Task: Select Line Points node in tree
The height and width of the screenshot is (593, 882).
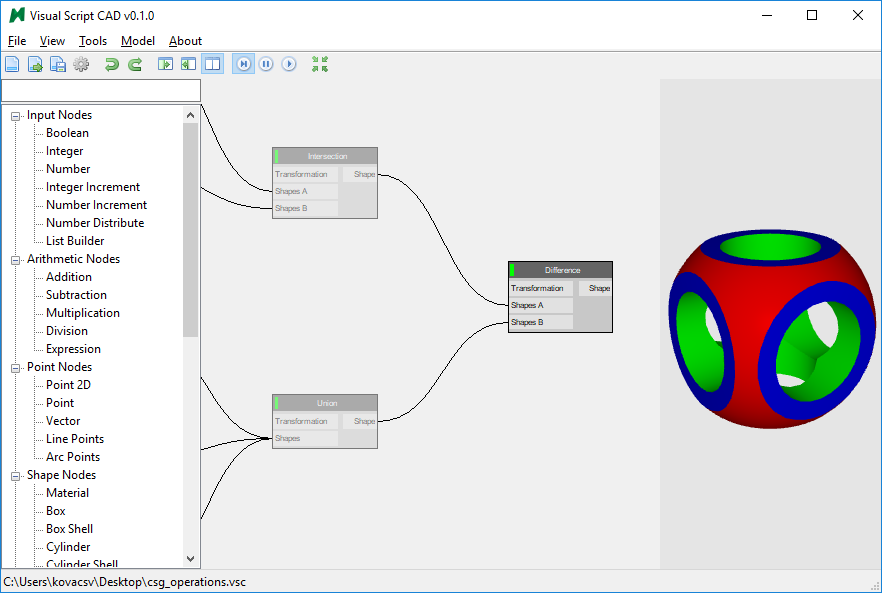Action: tap(75, 439)
